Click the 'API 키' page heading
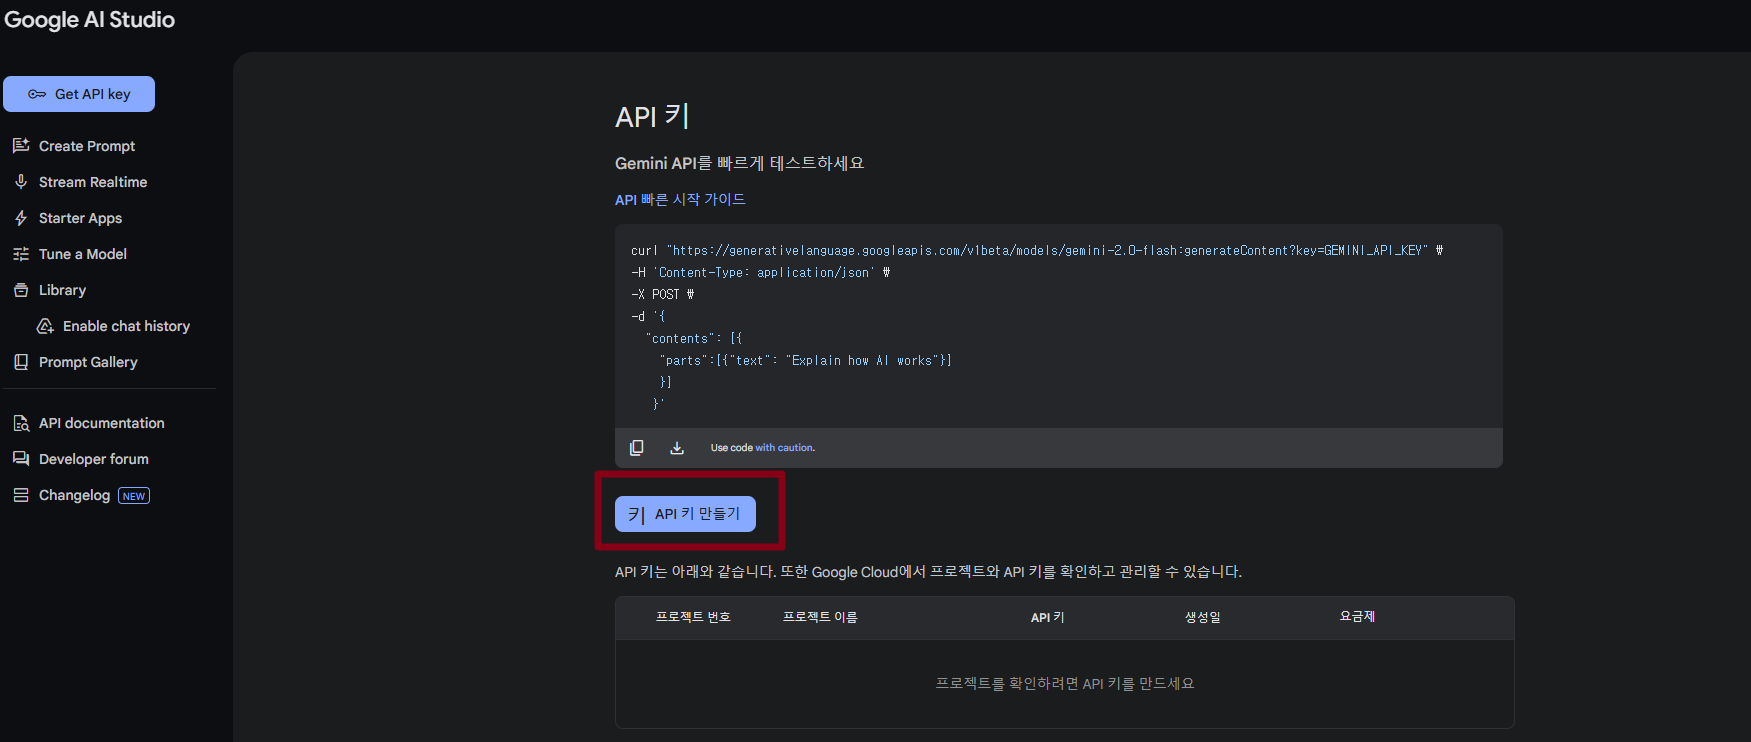This screenshot has width=1751, height=742. tap(652, 116)
